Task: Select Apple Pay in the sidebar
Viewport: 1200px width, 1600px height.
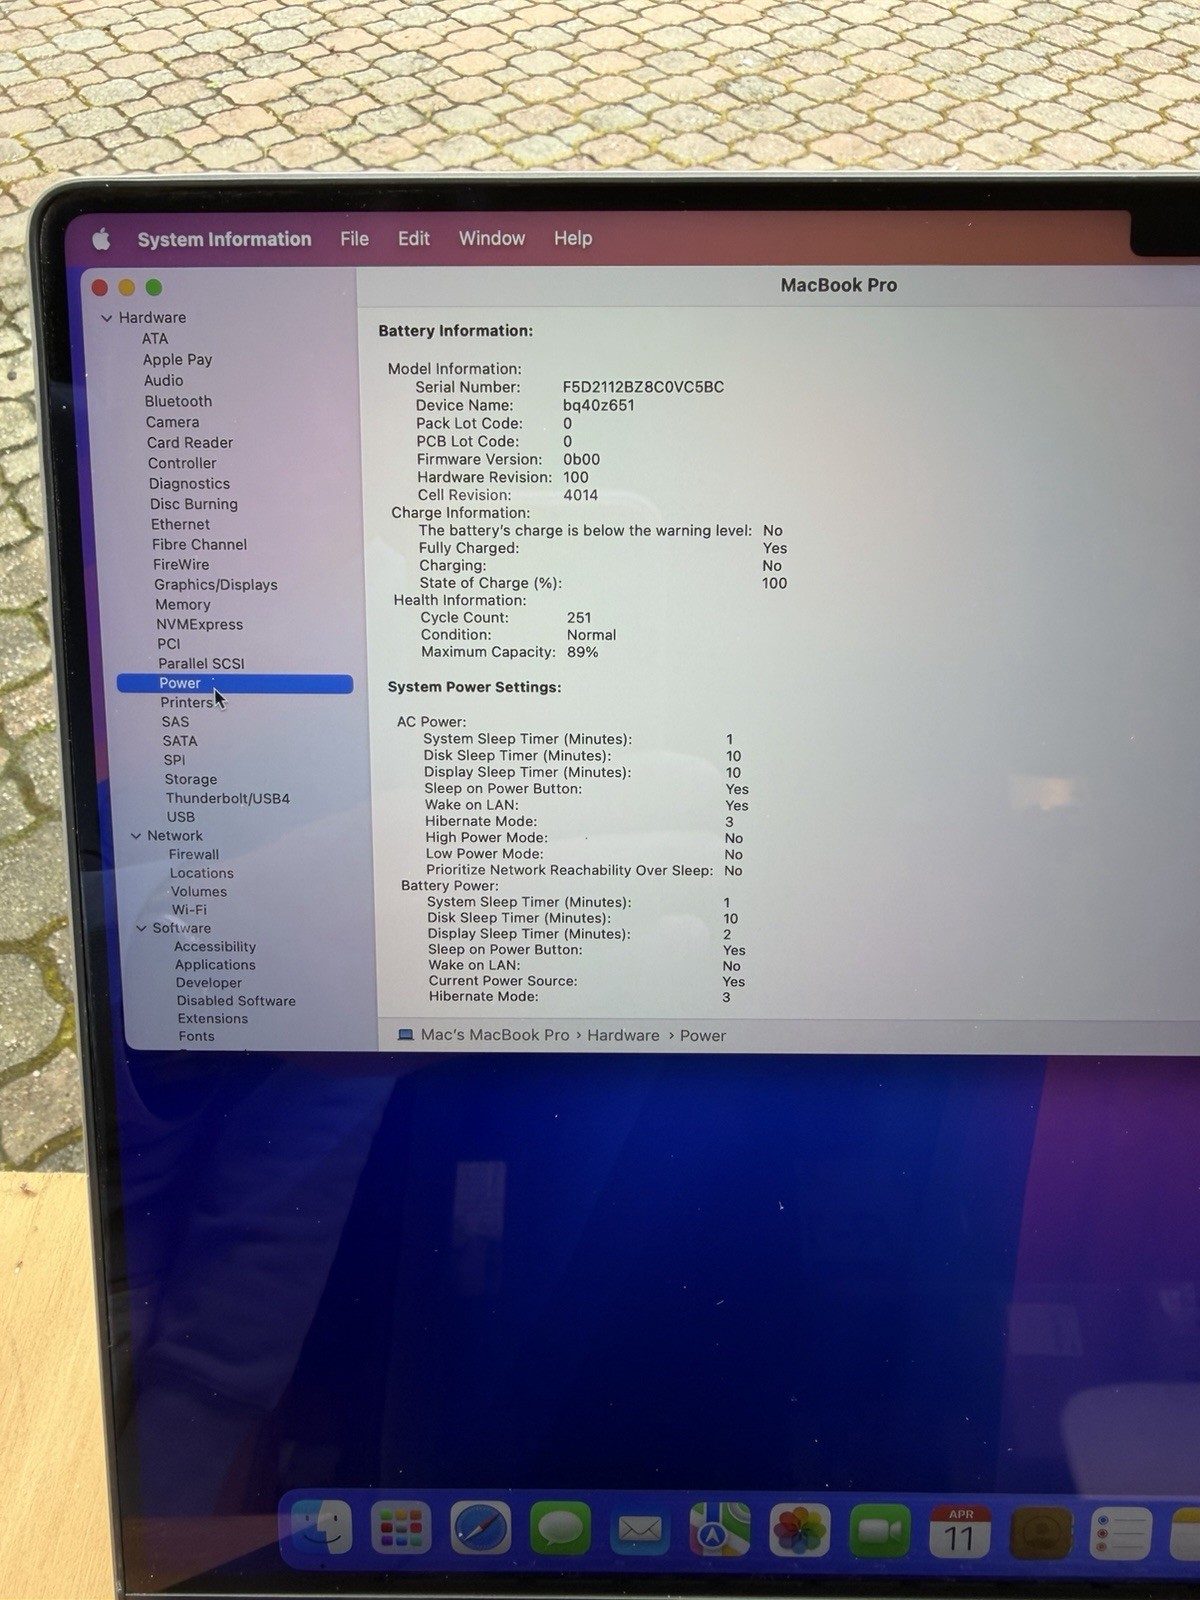Action: 177,359
